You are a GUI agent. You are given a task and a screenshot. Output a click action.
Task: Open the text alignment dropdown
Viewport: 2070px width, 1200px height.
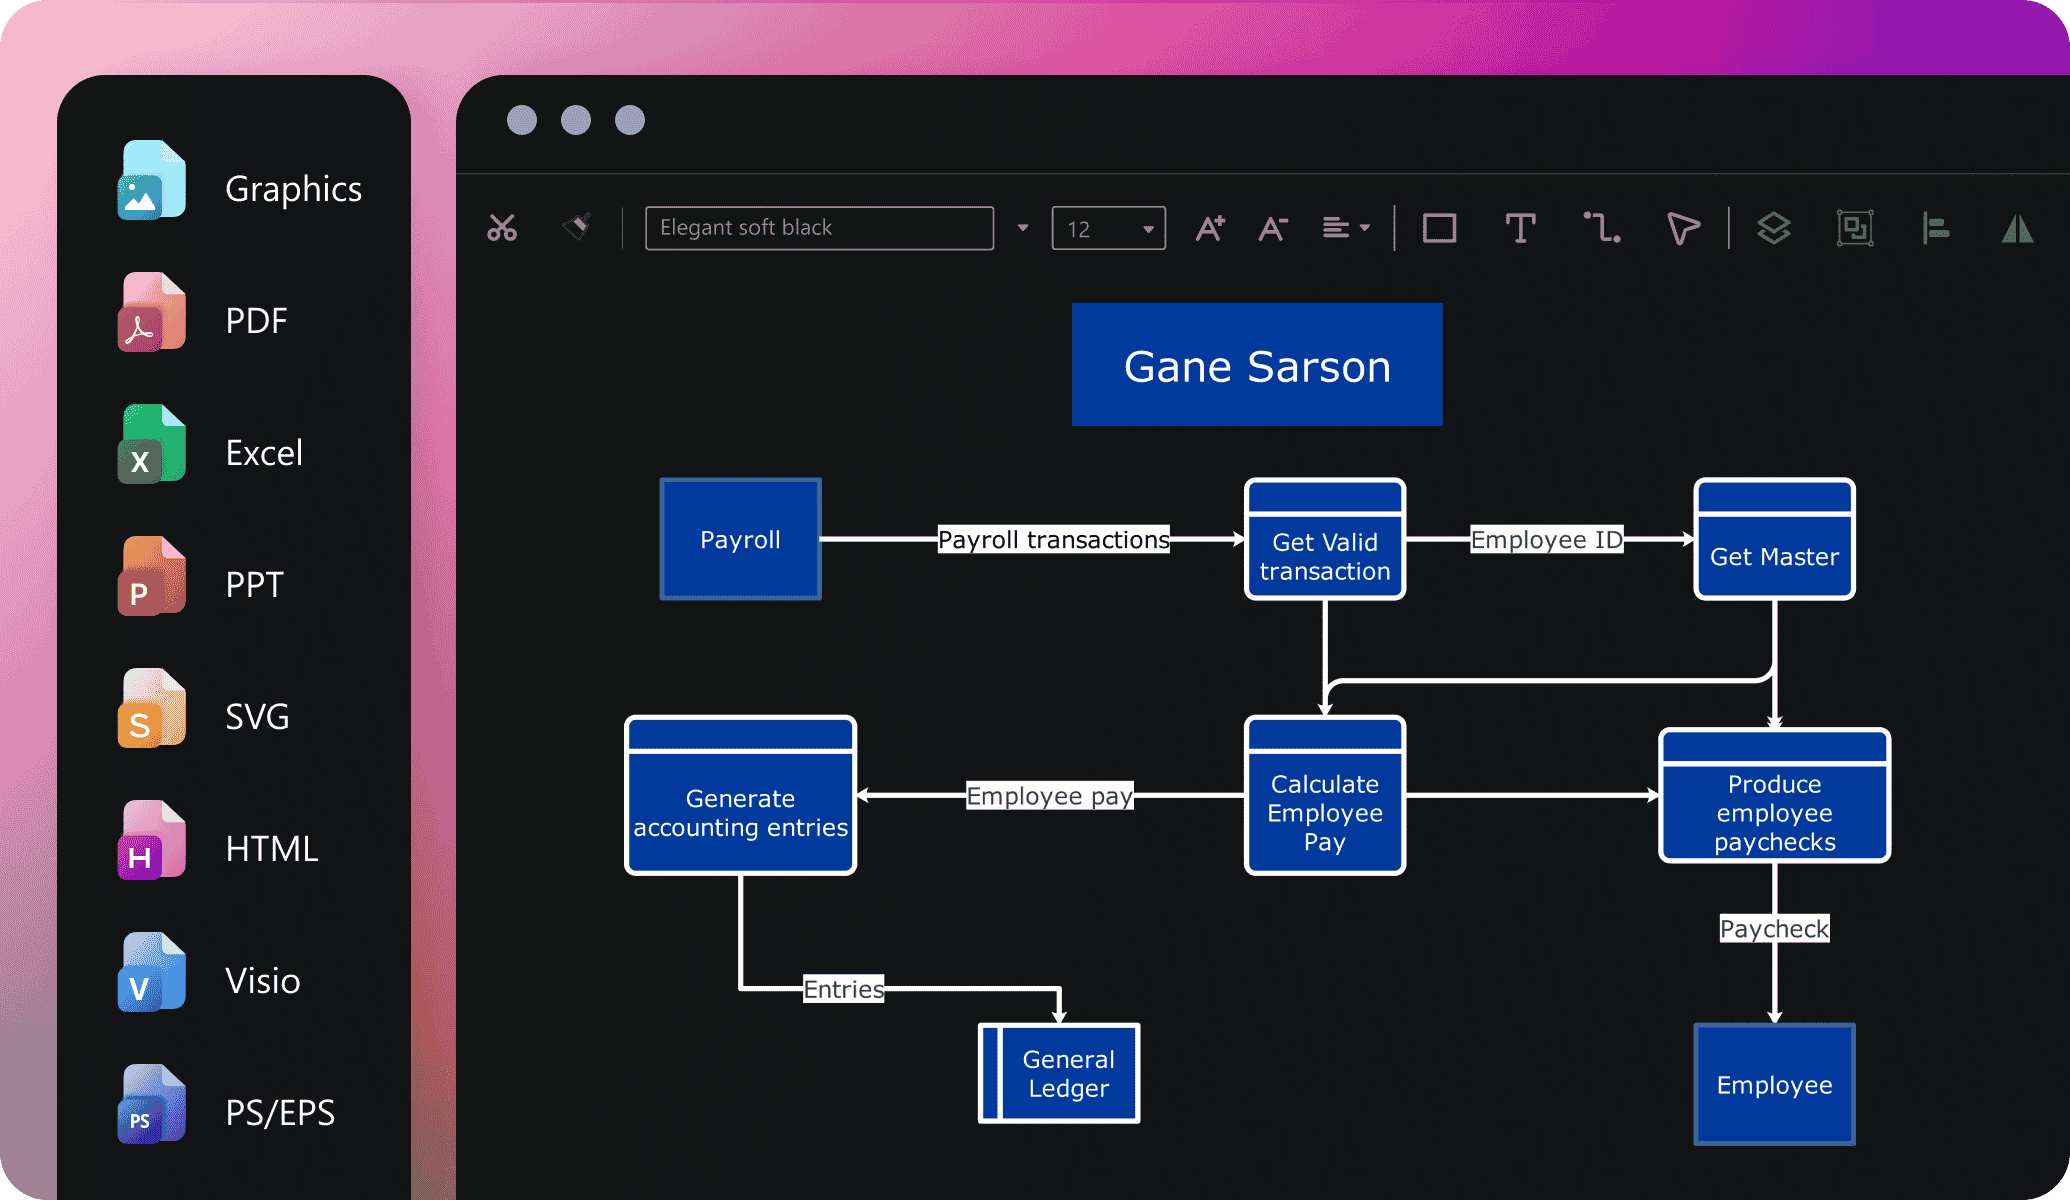pyautogui.click(x=1346, y=228)
